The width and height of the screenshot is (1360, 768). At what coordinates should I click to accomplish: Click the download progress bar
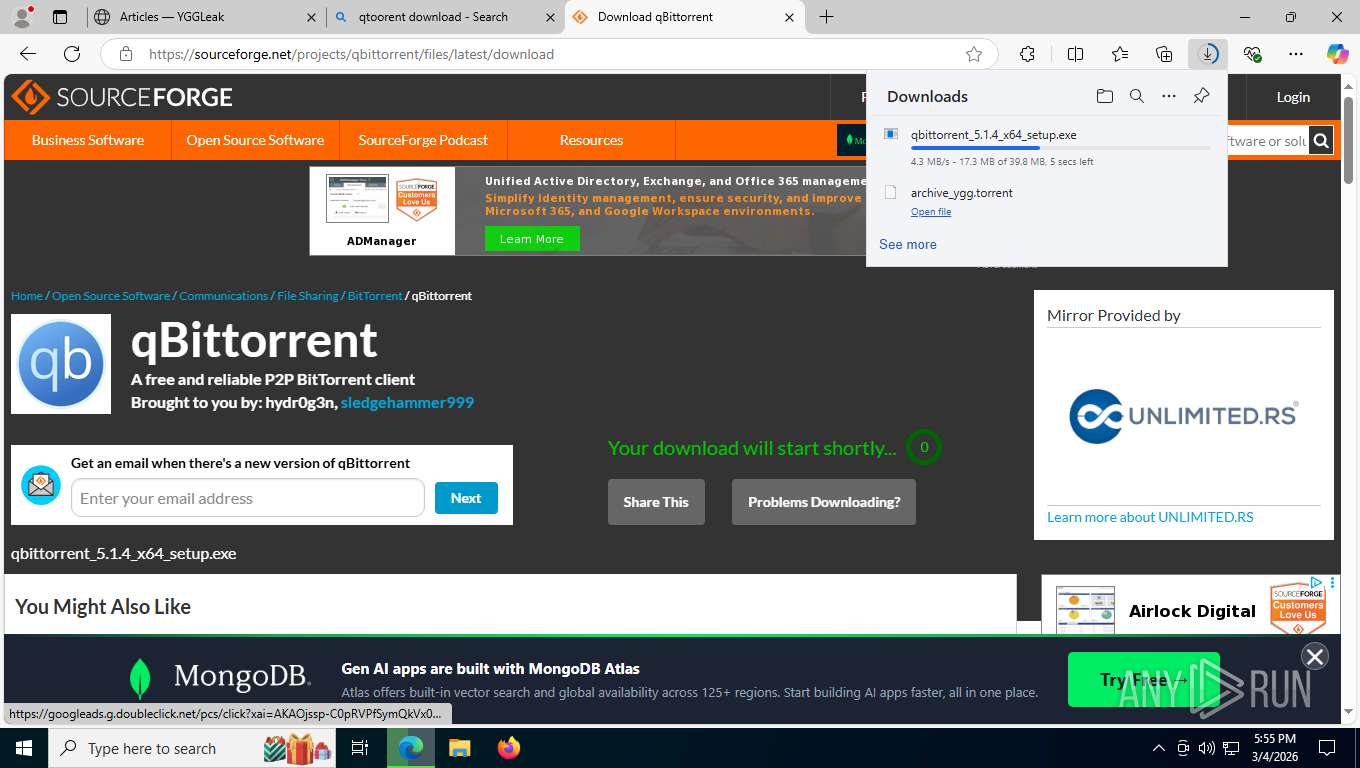[1060, 148]
